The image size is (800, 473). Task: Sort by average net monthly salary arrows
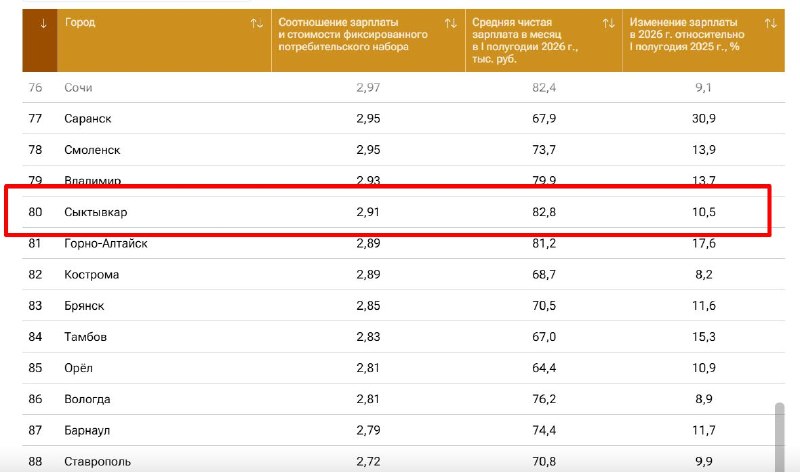[x=608, y=23]
